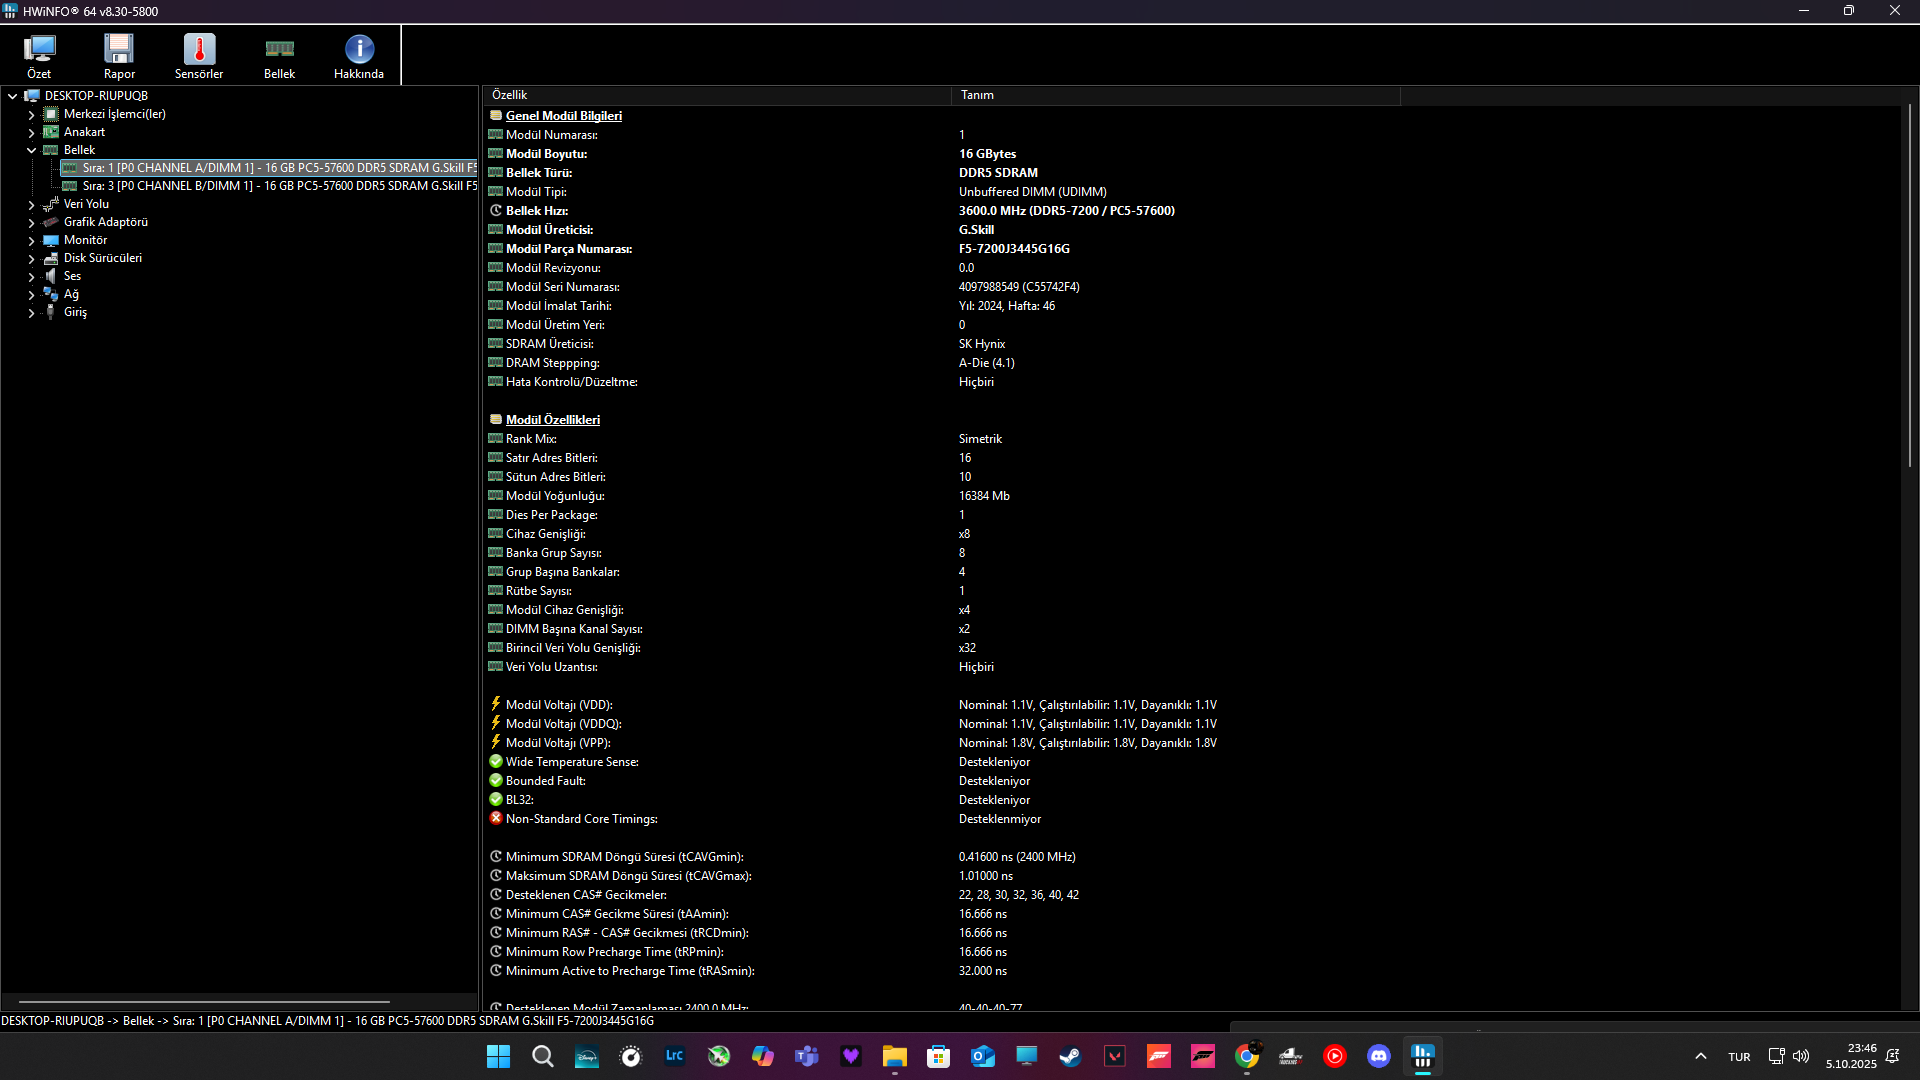Expand the Merkezi İşlemci(ler) node
The image size is (1920, 1080).
coord(31,114)
